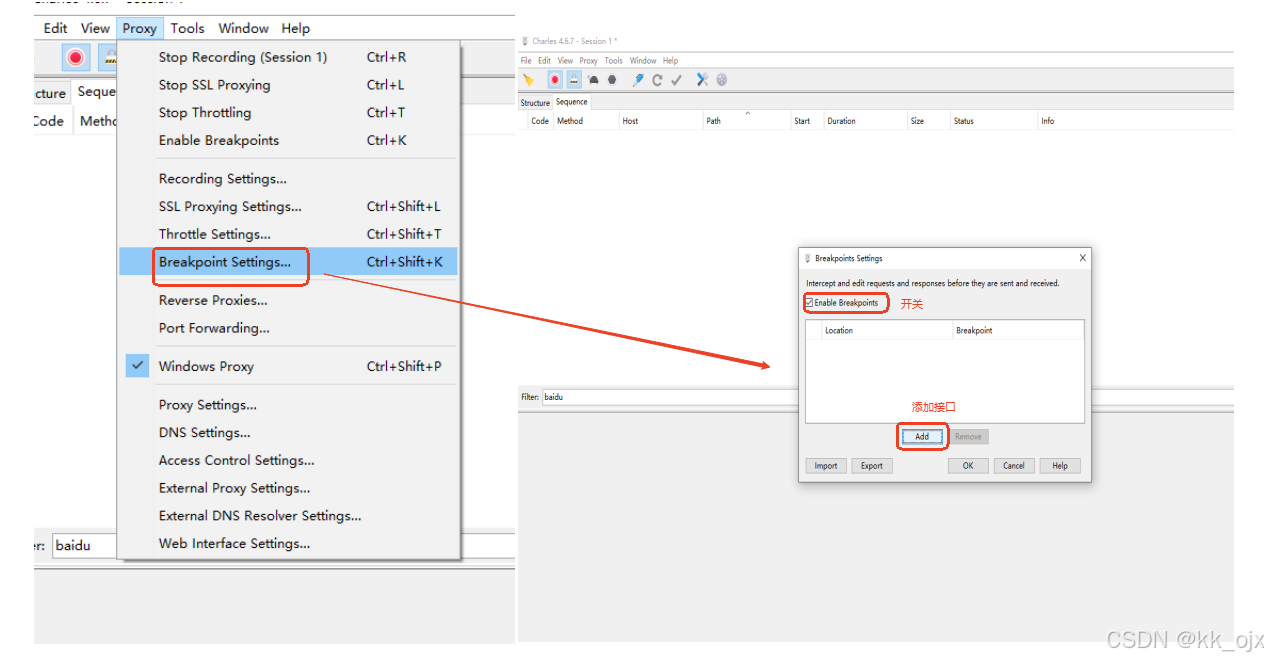Toggle the hexagon breakpoints icon in the right window toolbar
1268x661 pixels.
point(612,80)
